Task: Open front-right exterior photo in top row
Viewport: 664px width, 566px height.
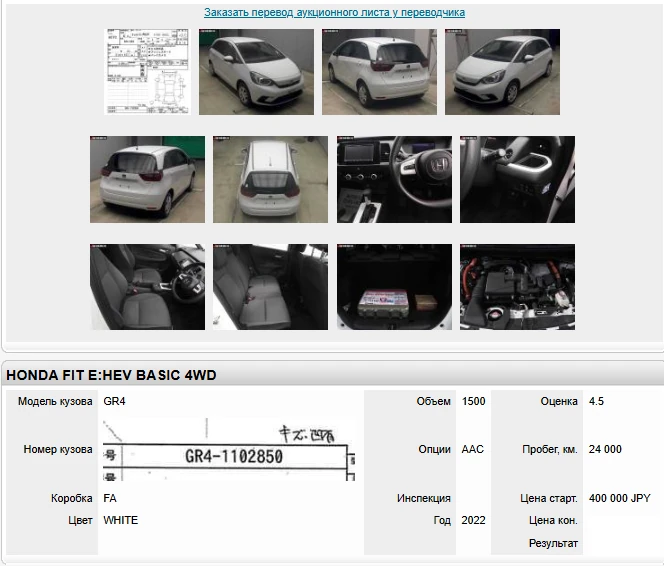Action: tap(502, 72)
